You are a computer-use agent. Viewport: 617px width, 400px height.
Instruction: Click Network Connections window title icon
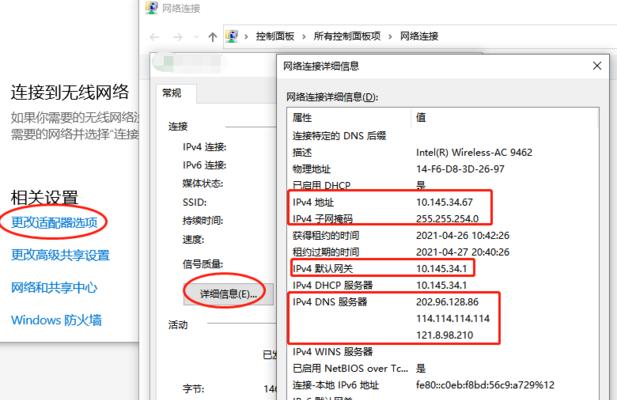tap(151, 7)
